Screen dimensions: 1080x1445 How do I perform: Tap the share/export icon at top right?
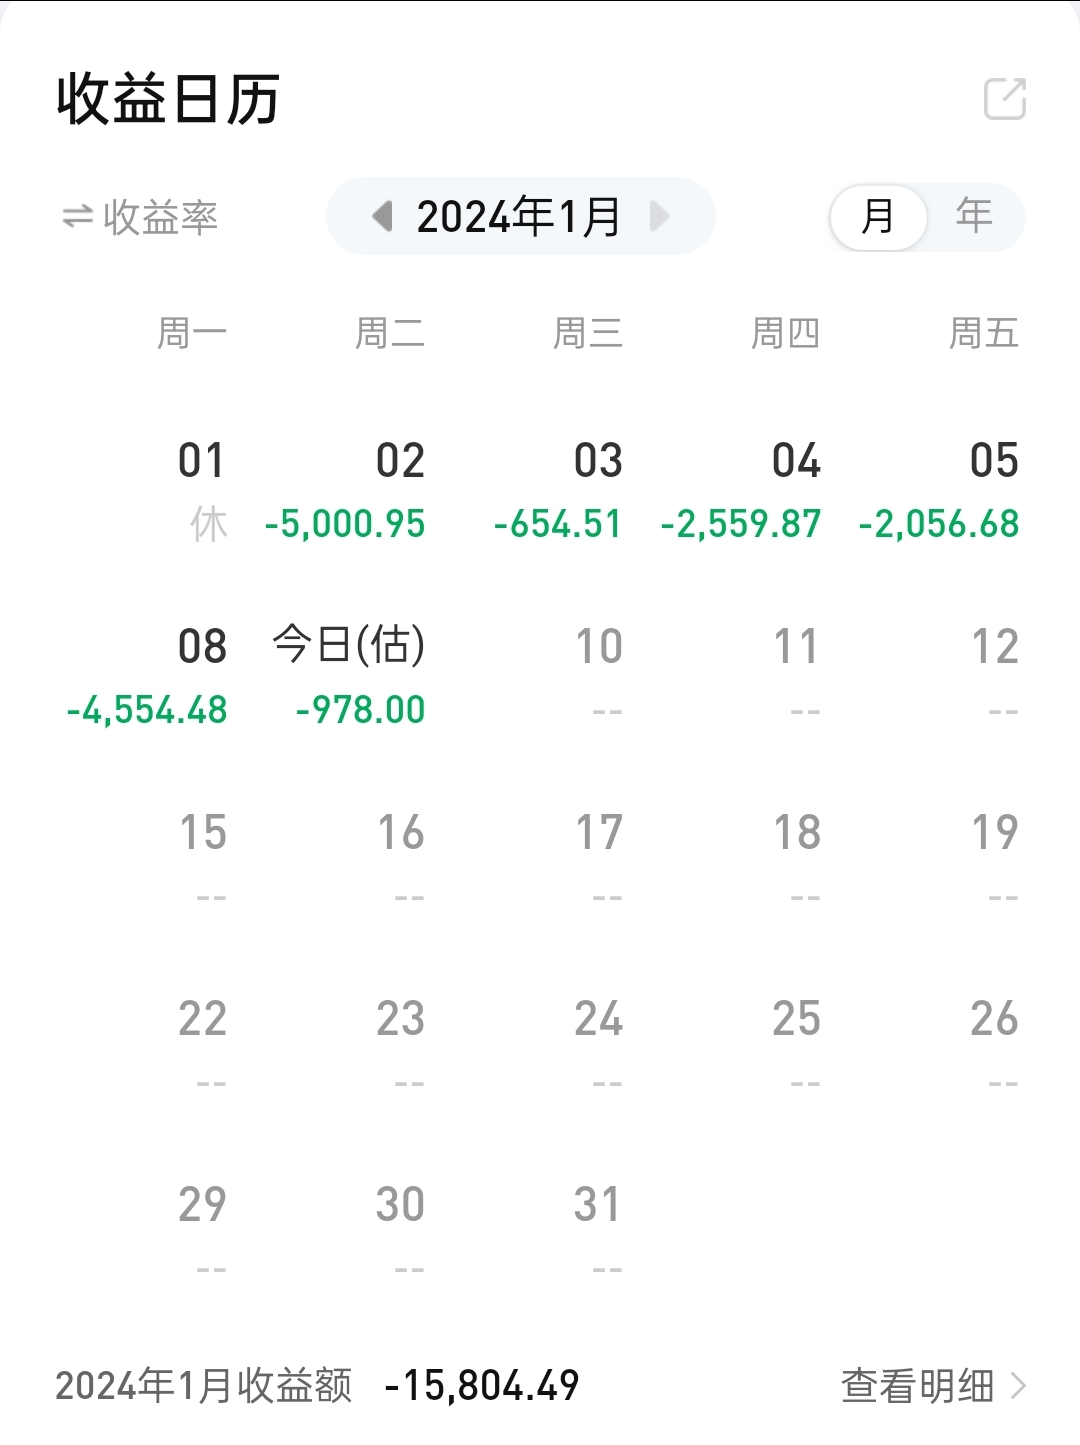[x=1005, y=99]
